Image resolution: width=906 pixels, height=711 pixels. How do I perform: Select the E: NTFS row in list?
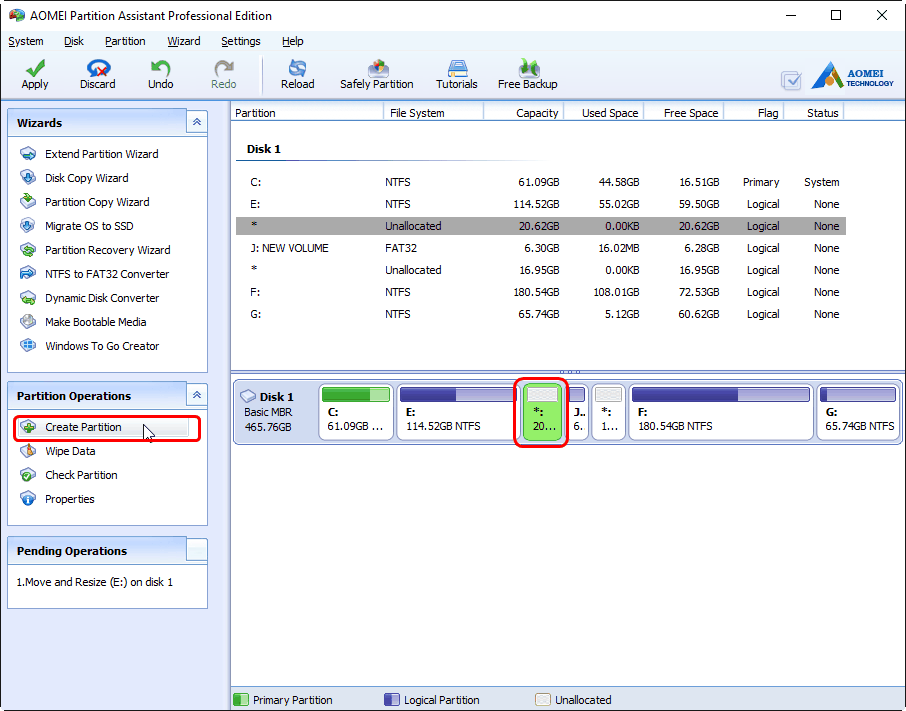(x=541, y=204)
